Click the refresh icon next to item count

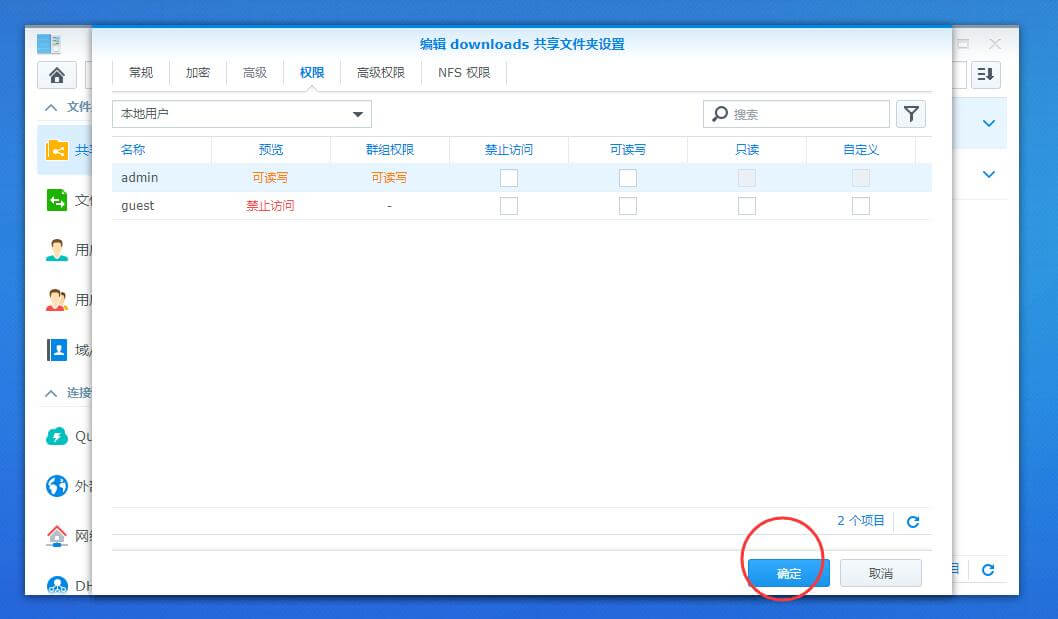tap(912, 521)
